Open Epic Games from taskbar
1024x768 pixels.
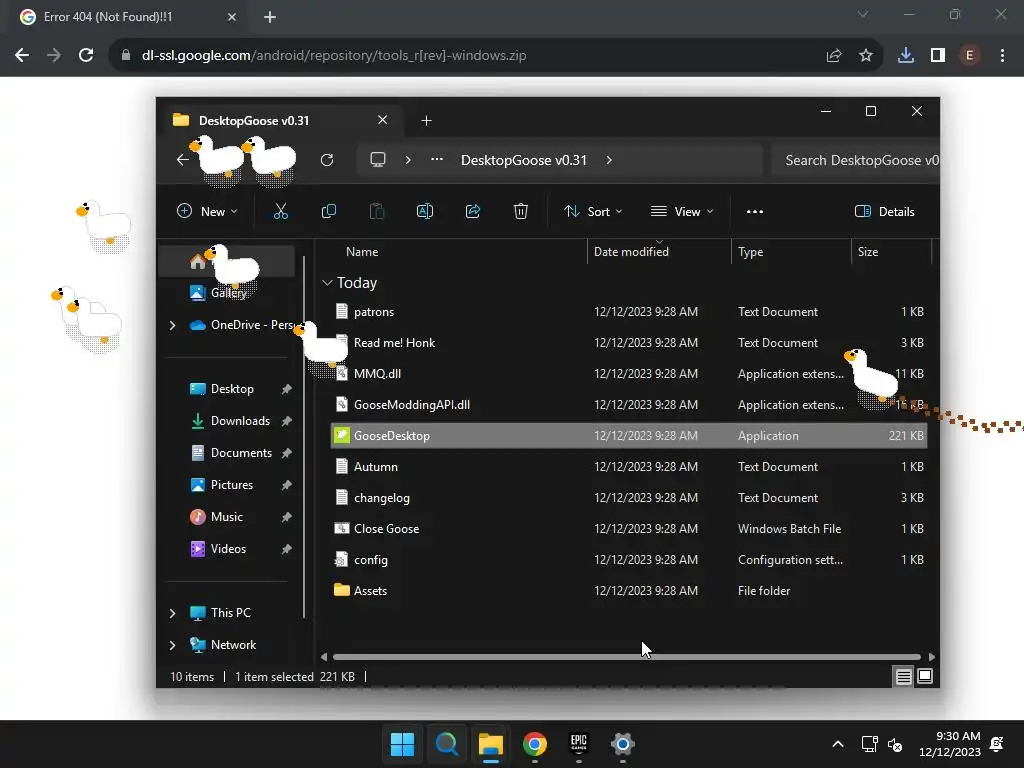[579, 744]
